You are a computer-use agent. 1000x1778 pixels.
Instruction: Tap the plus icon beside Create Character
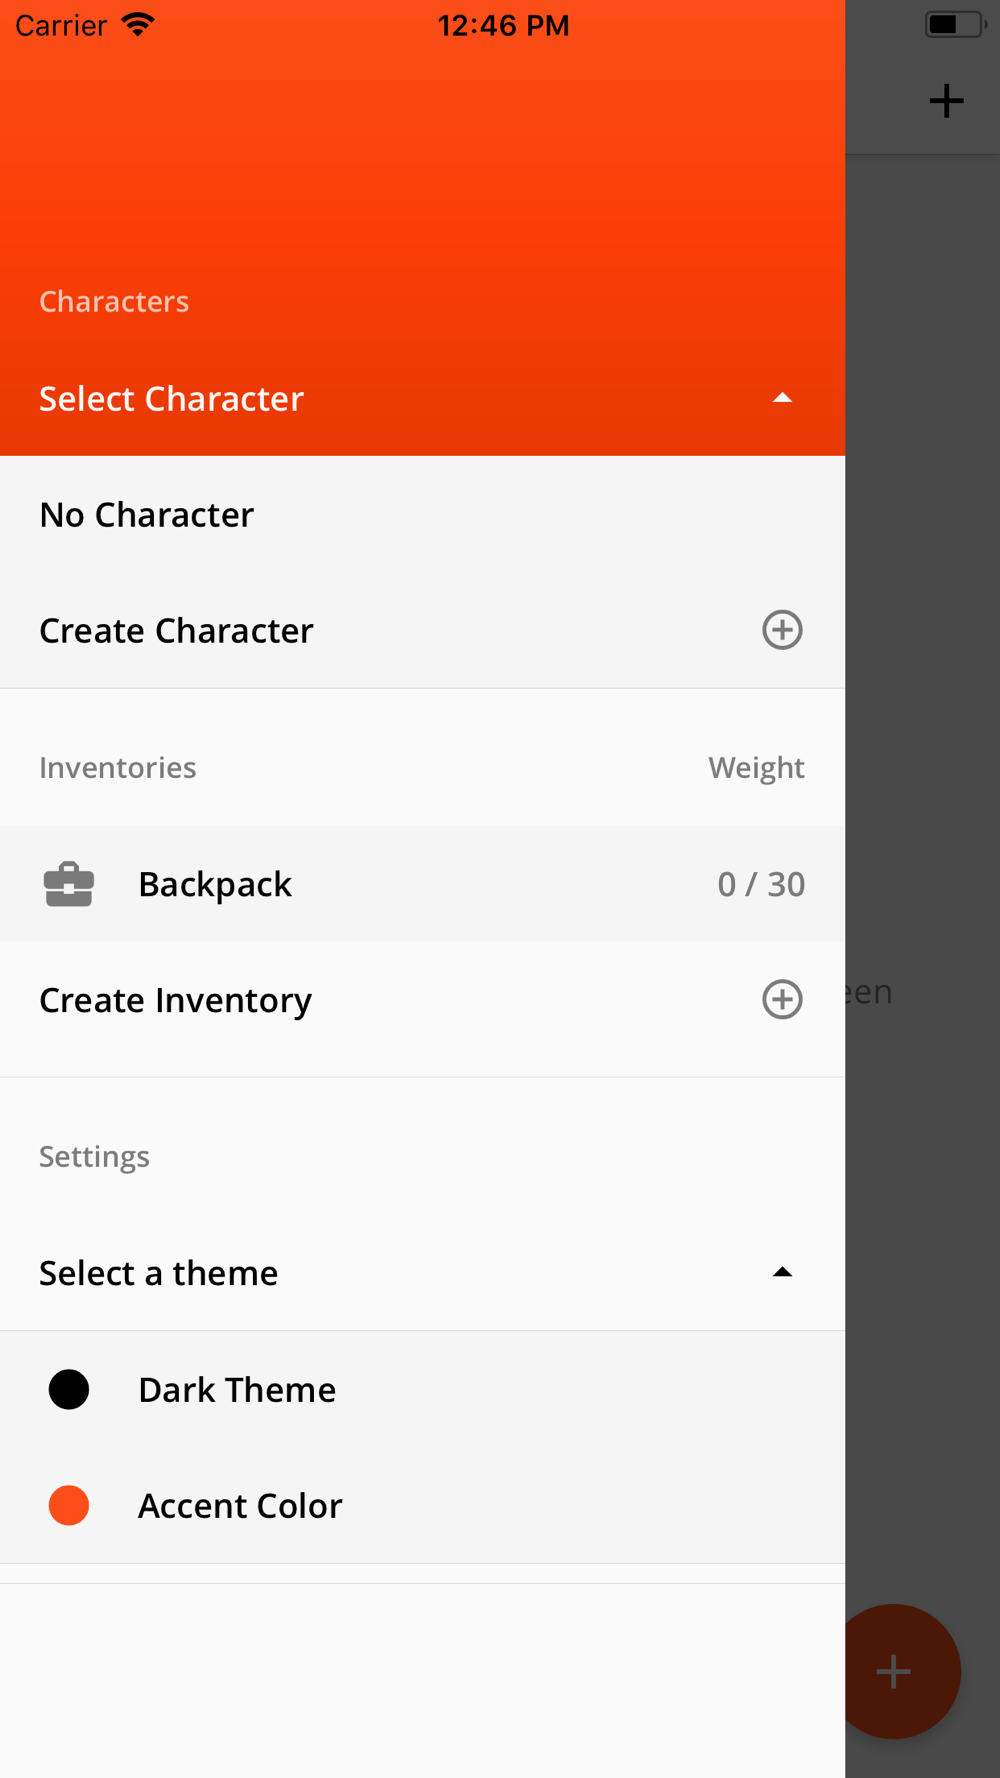[x=782, y=630]
